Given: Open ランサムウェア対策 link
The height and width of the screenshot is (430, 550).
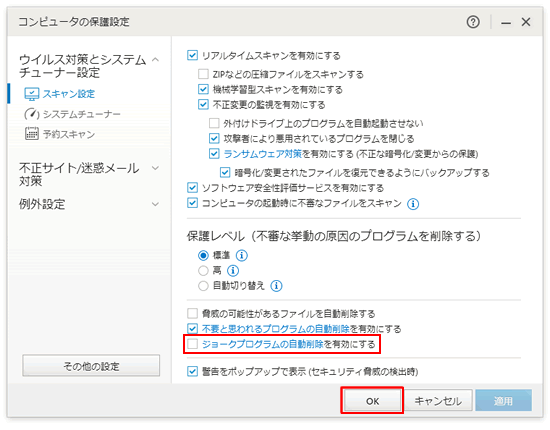Looking at the screenshot, I should [263, 154].
